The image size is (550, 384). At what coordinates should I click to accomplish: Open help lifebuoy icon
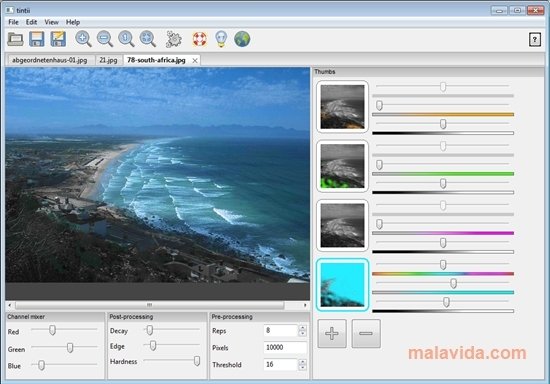click(x=200, y=39)
